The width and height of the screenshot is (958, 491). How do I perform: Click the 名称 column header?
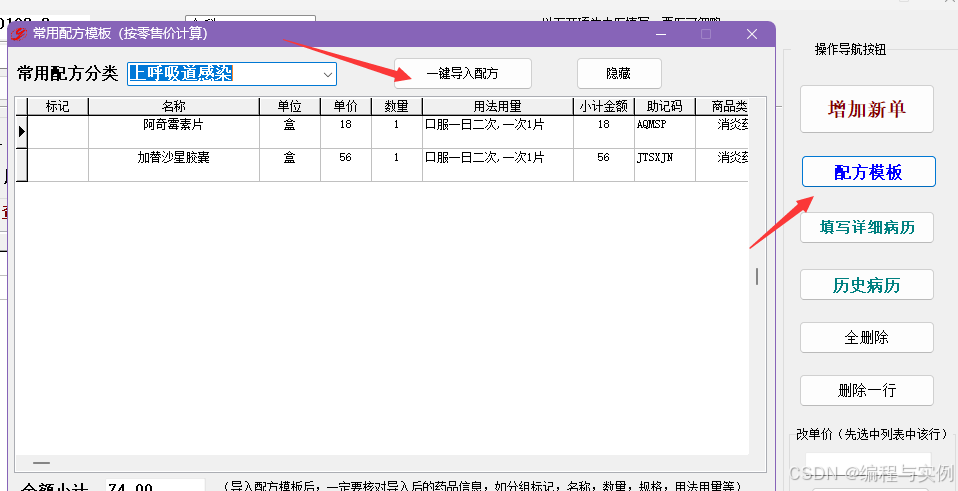coord(174,106)
